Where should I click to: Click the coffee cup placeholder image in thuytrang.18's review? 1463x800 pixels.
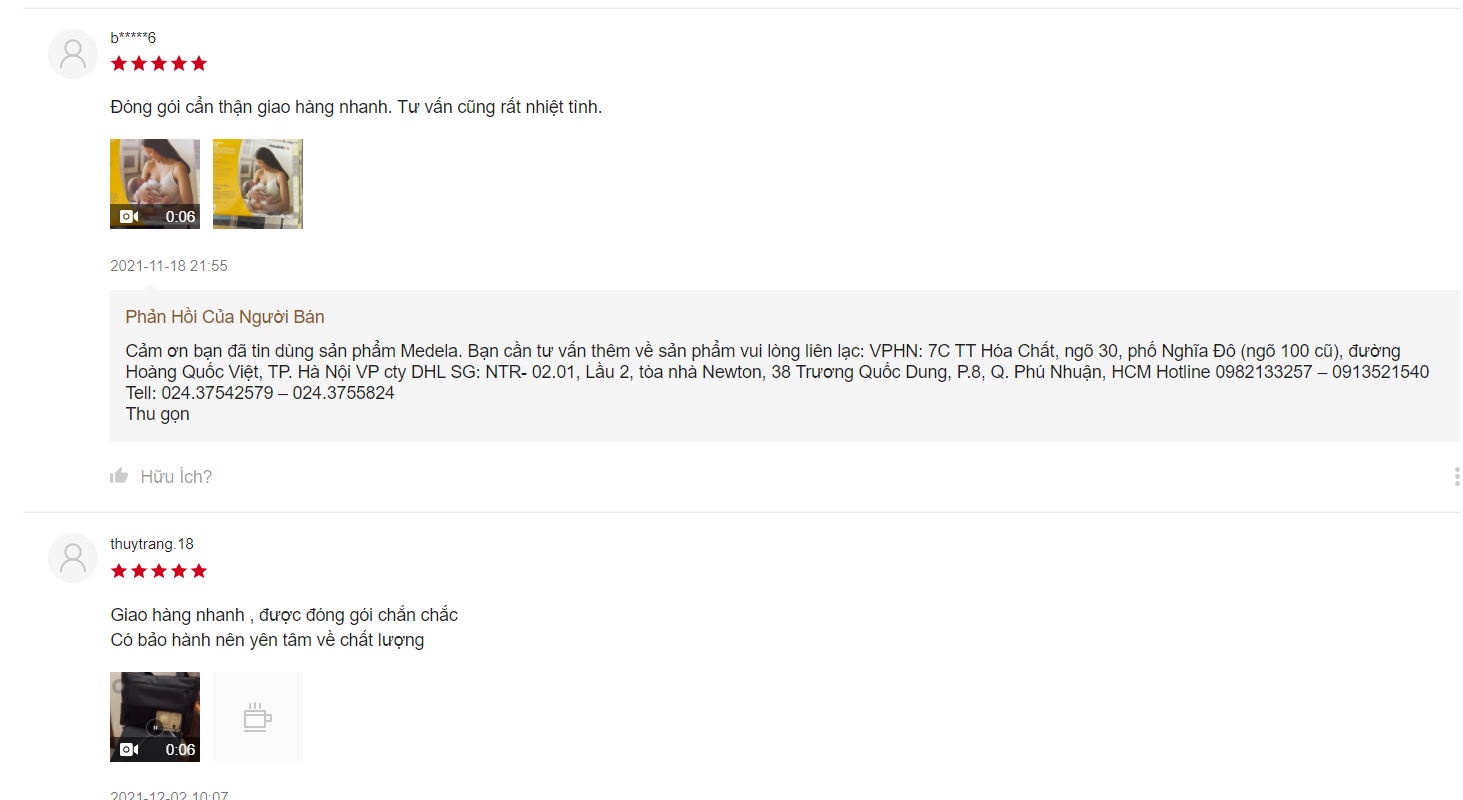258,717
